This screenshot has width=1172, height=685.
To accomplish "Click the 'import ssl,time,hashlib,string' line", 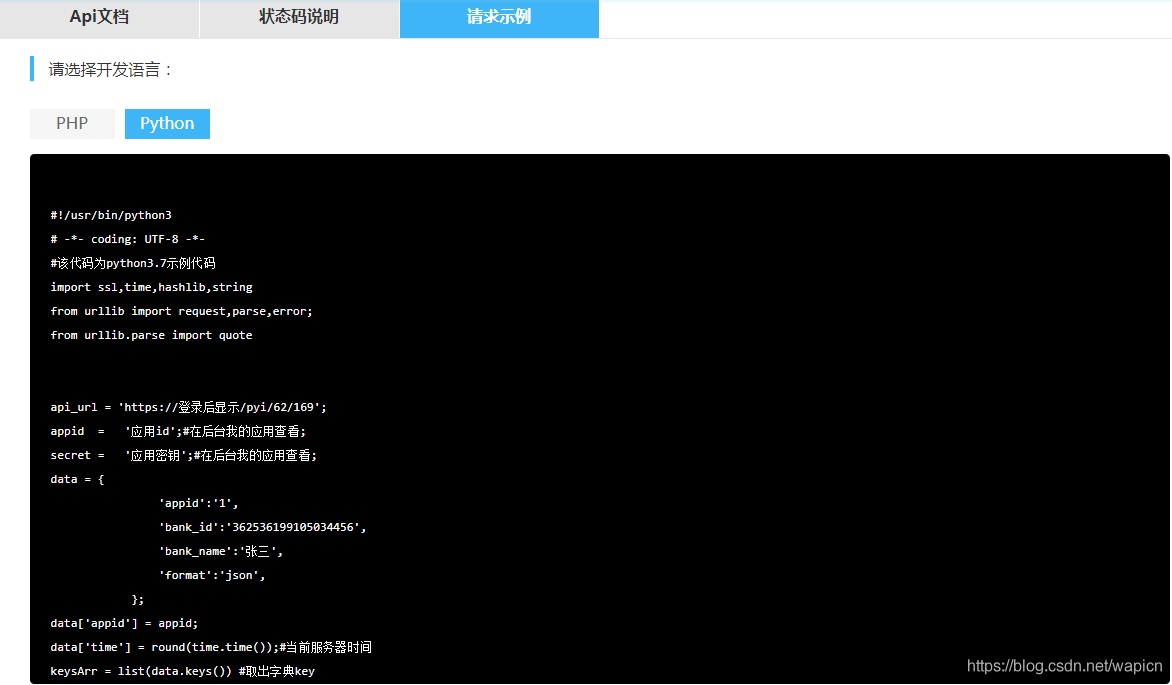I will tap(151, 287).
